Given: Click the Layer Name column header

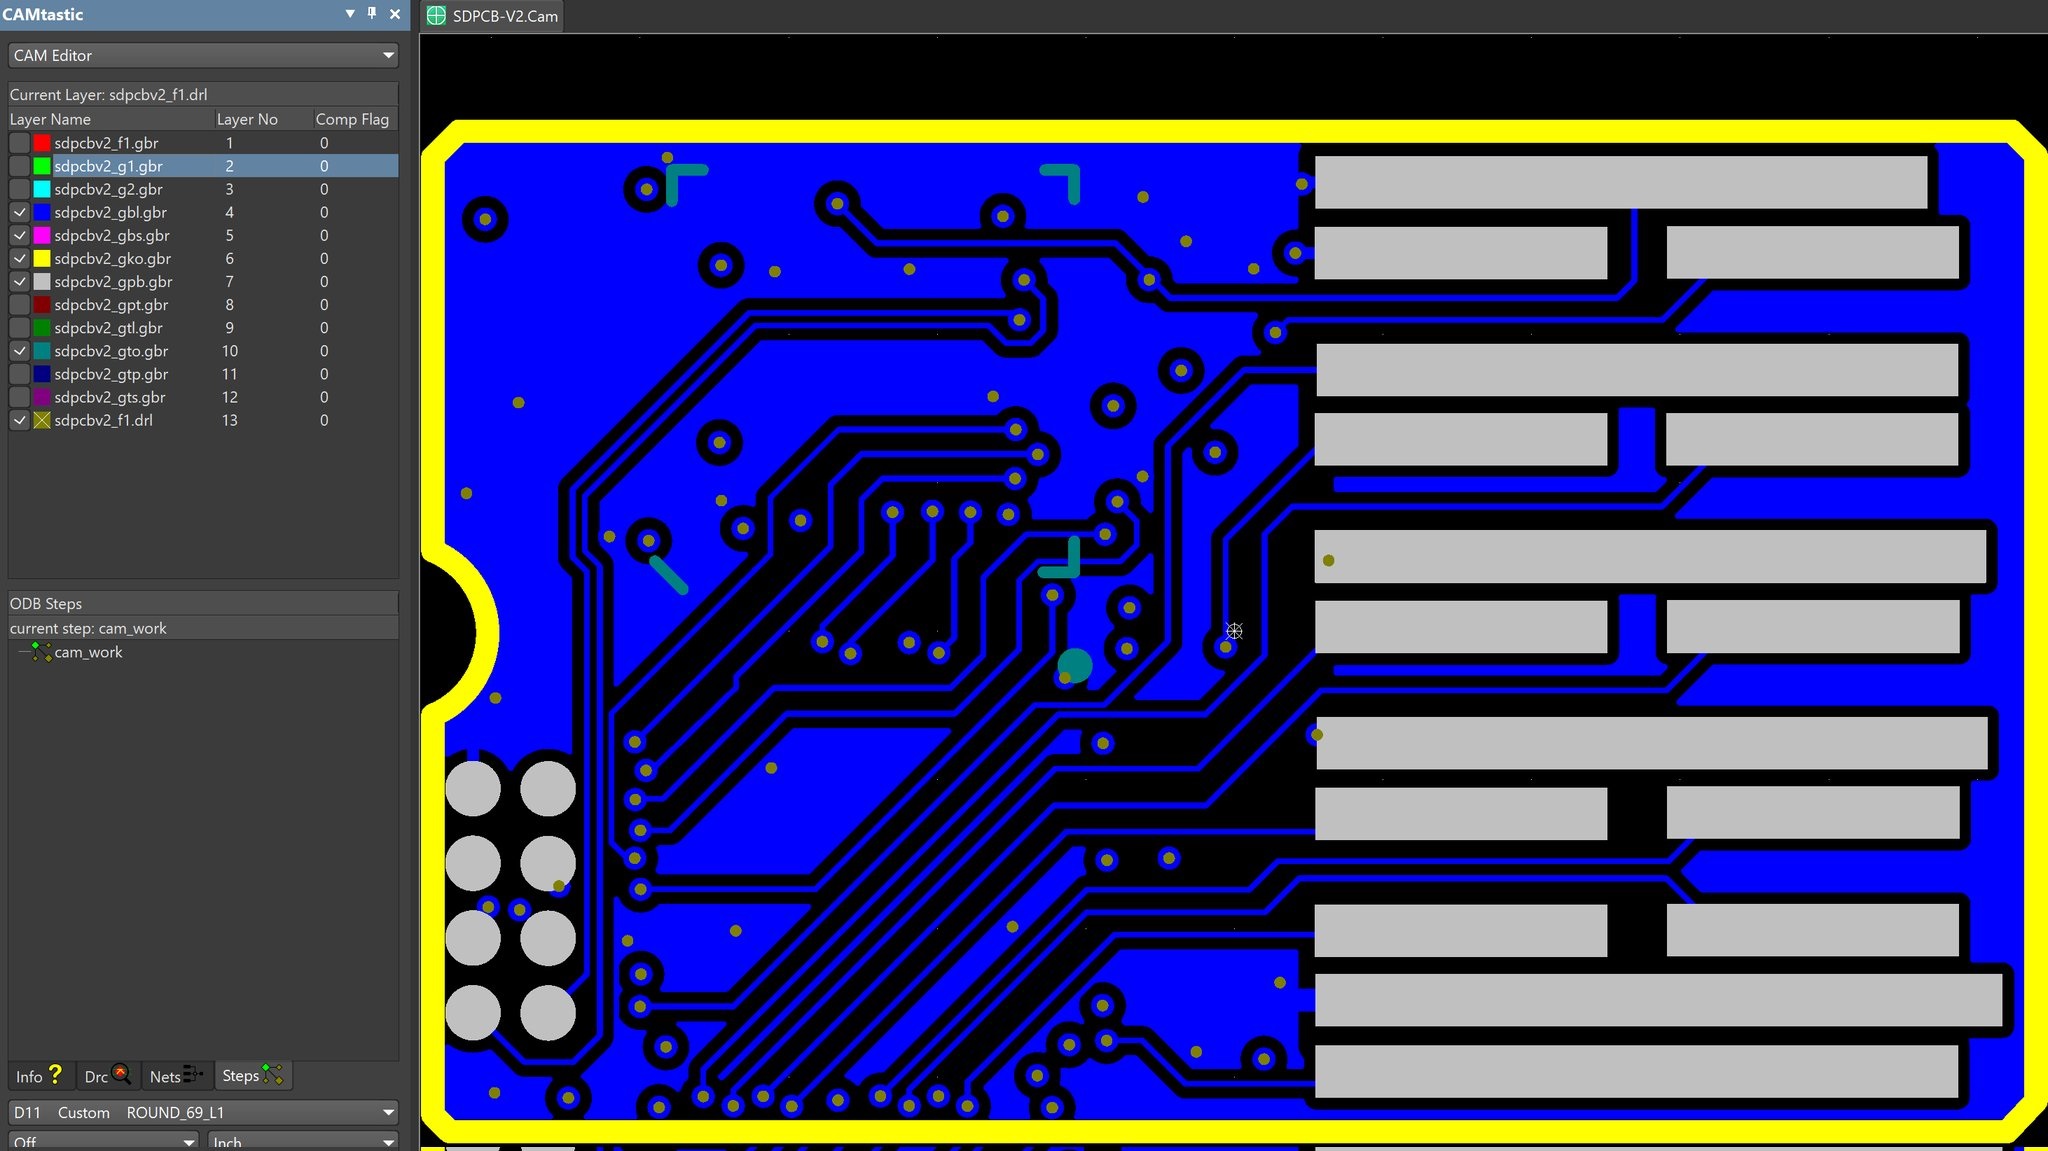Looking at the screenshot, I should [x=50, y=119].
